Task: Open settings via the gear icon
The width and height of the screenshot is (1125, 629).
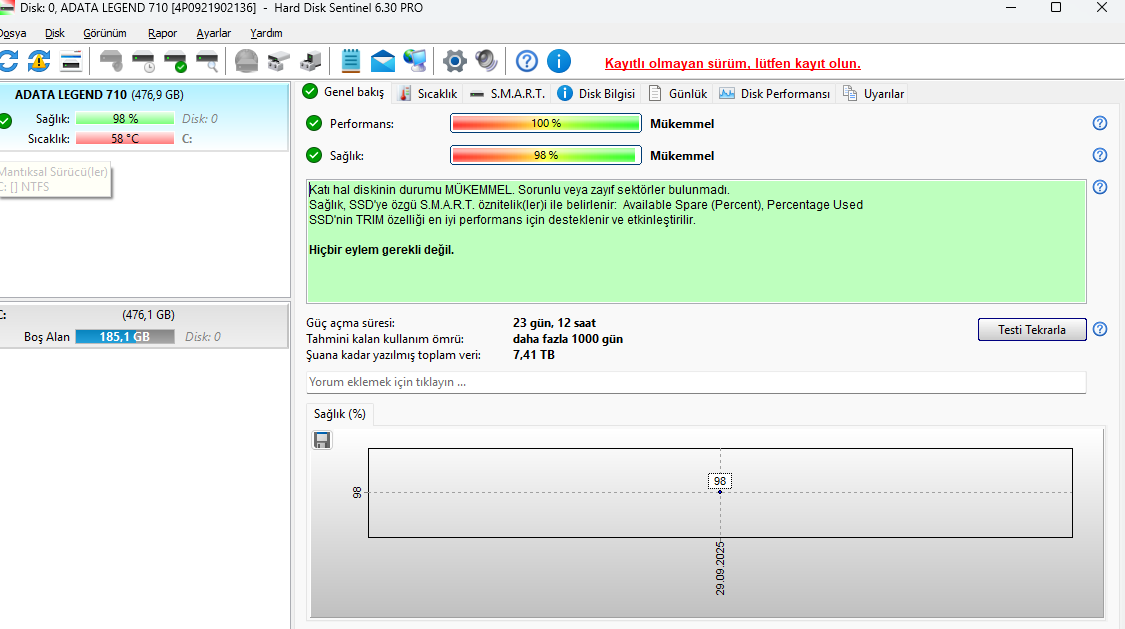Action: point(454,62)
